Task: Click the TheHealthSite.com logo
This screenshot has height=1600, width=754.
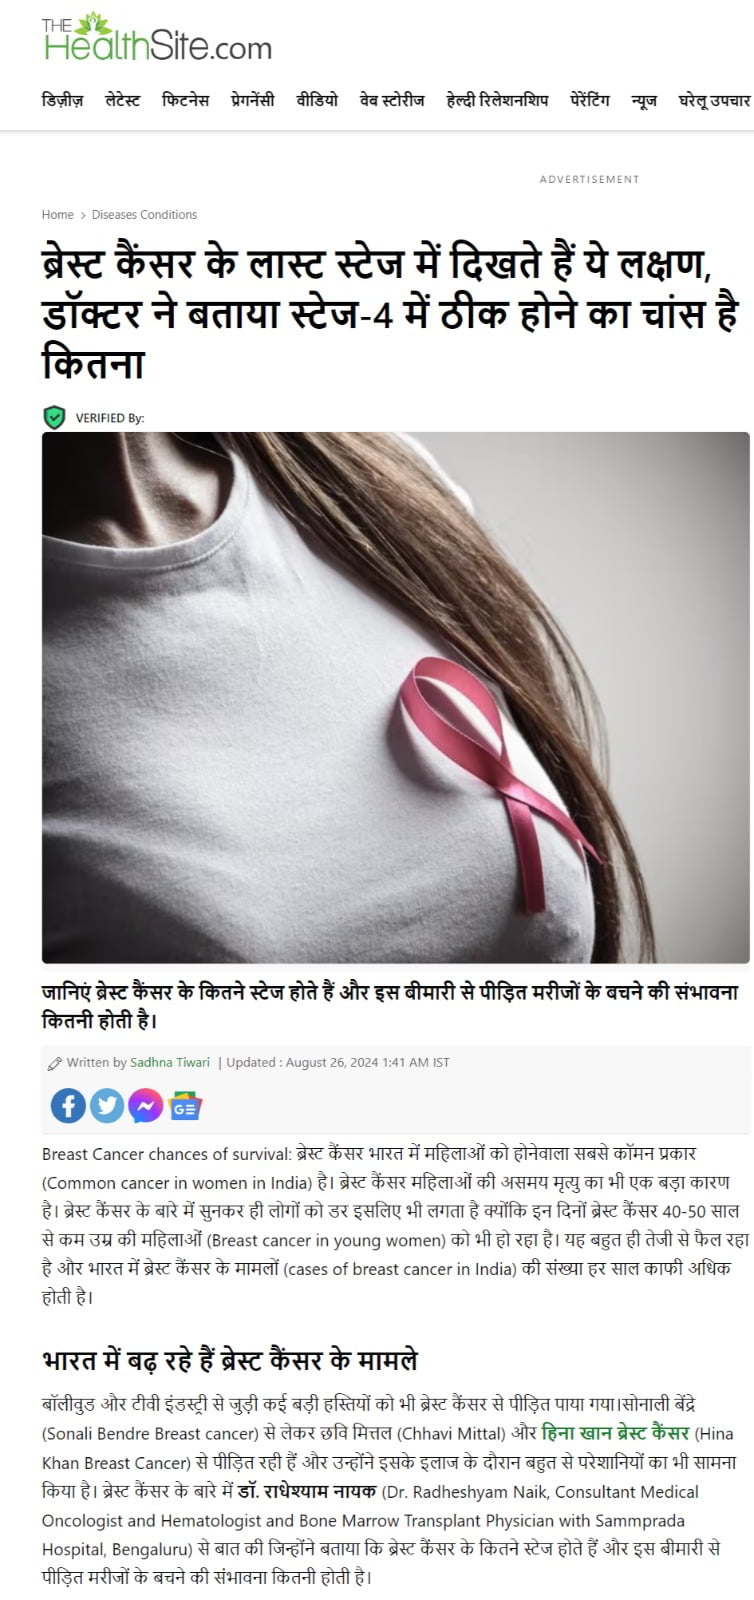Action: click(x=157, y=39)
